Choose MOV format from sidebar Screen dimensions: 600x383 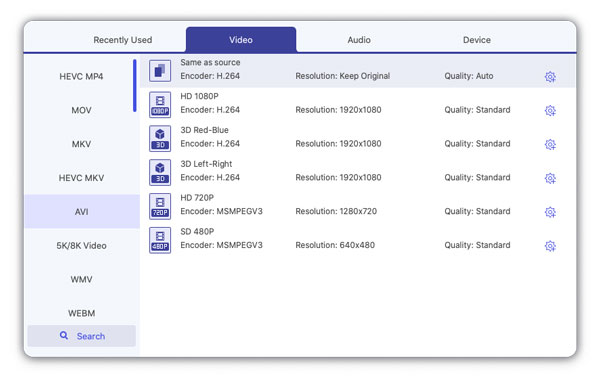point(81,110)
